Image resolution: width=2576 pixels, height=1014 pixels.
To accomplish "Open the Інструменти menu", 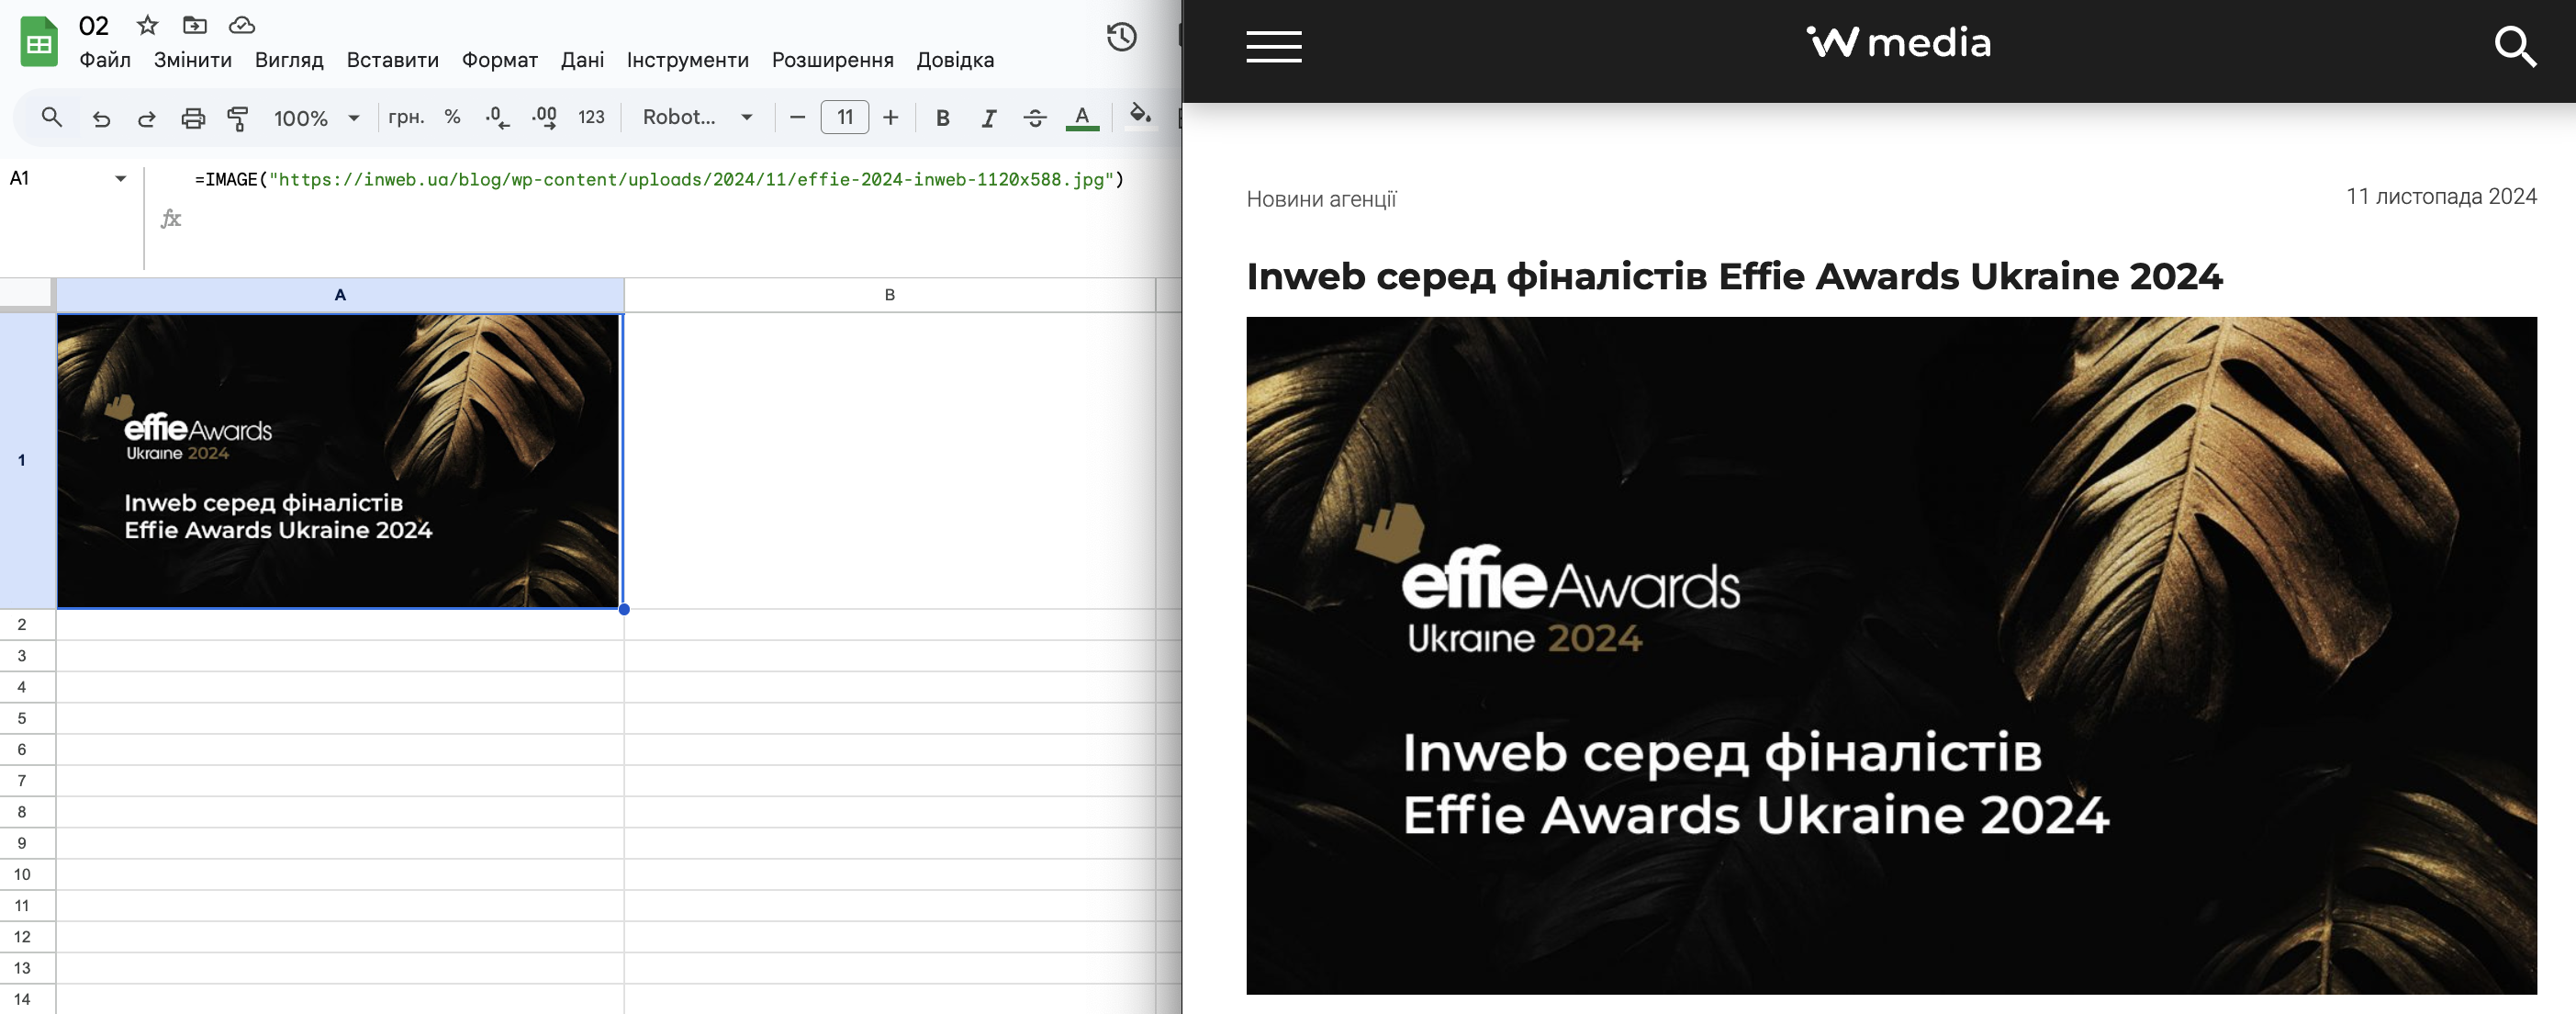I will click(688, 60).
